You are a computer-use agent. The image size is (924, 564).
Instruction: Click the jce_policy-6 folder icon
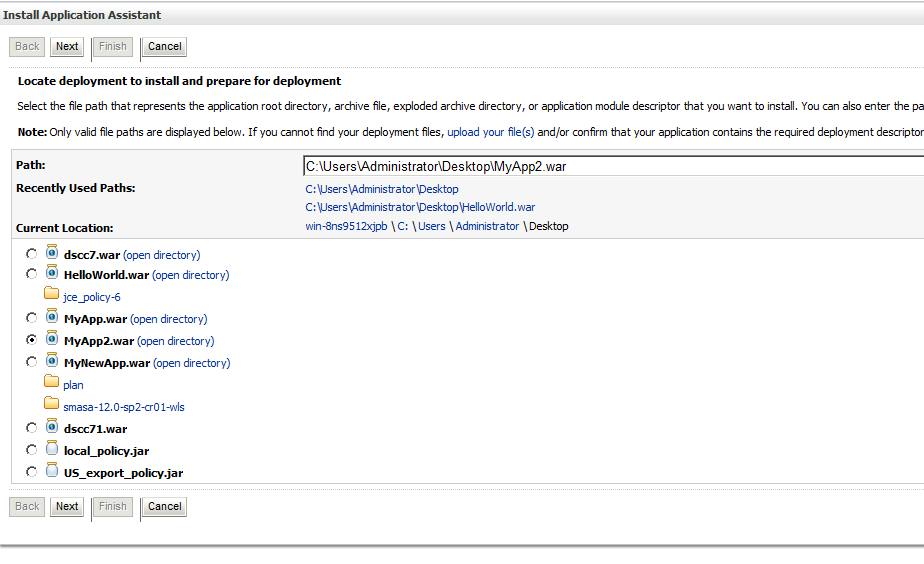[x=51, y=293]
